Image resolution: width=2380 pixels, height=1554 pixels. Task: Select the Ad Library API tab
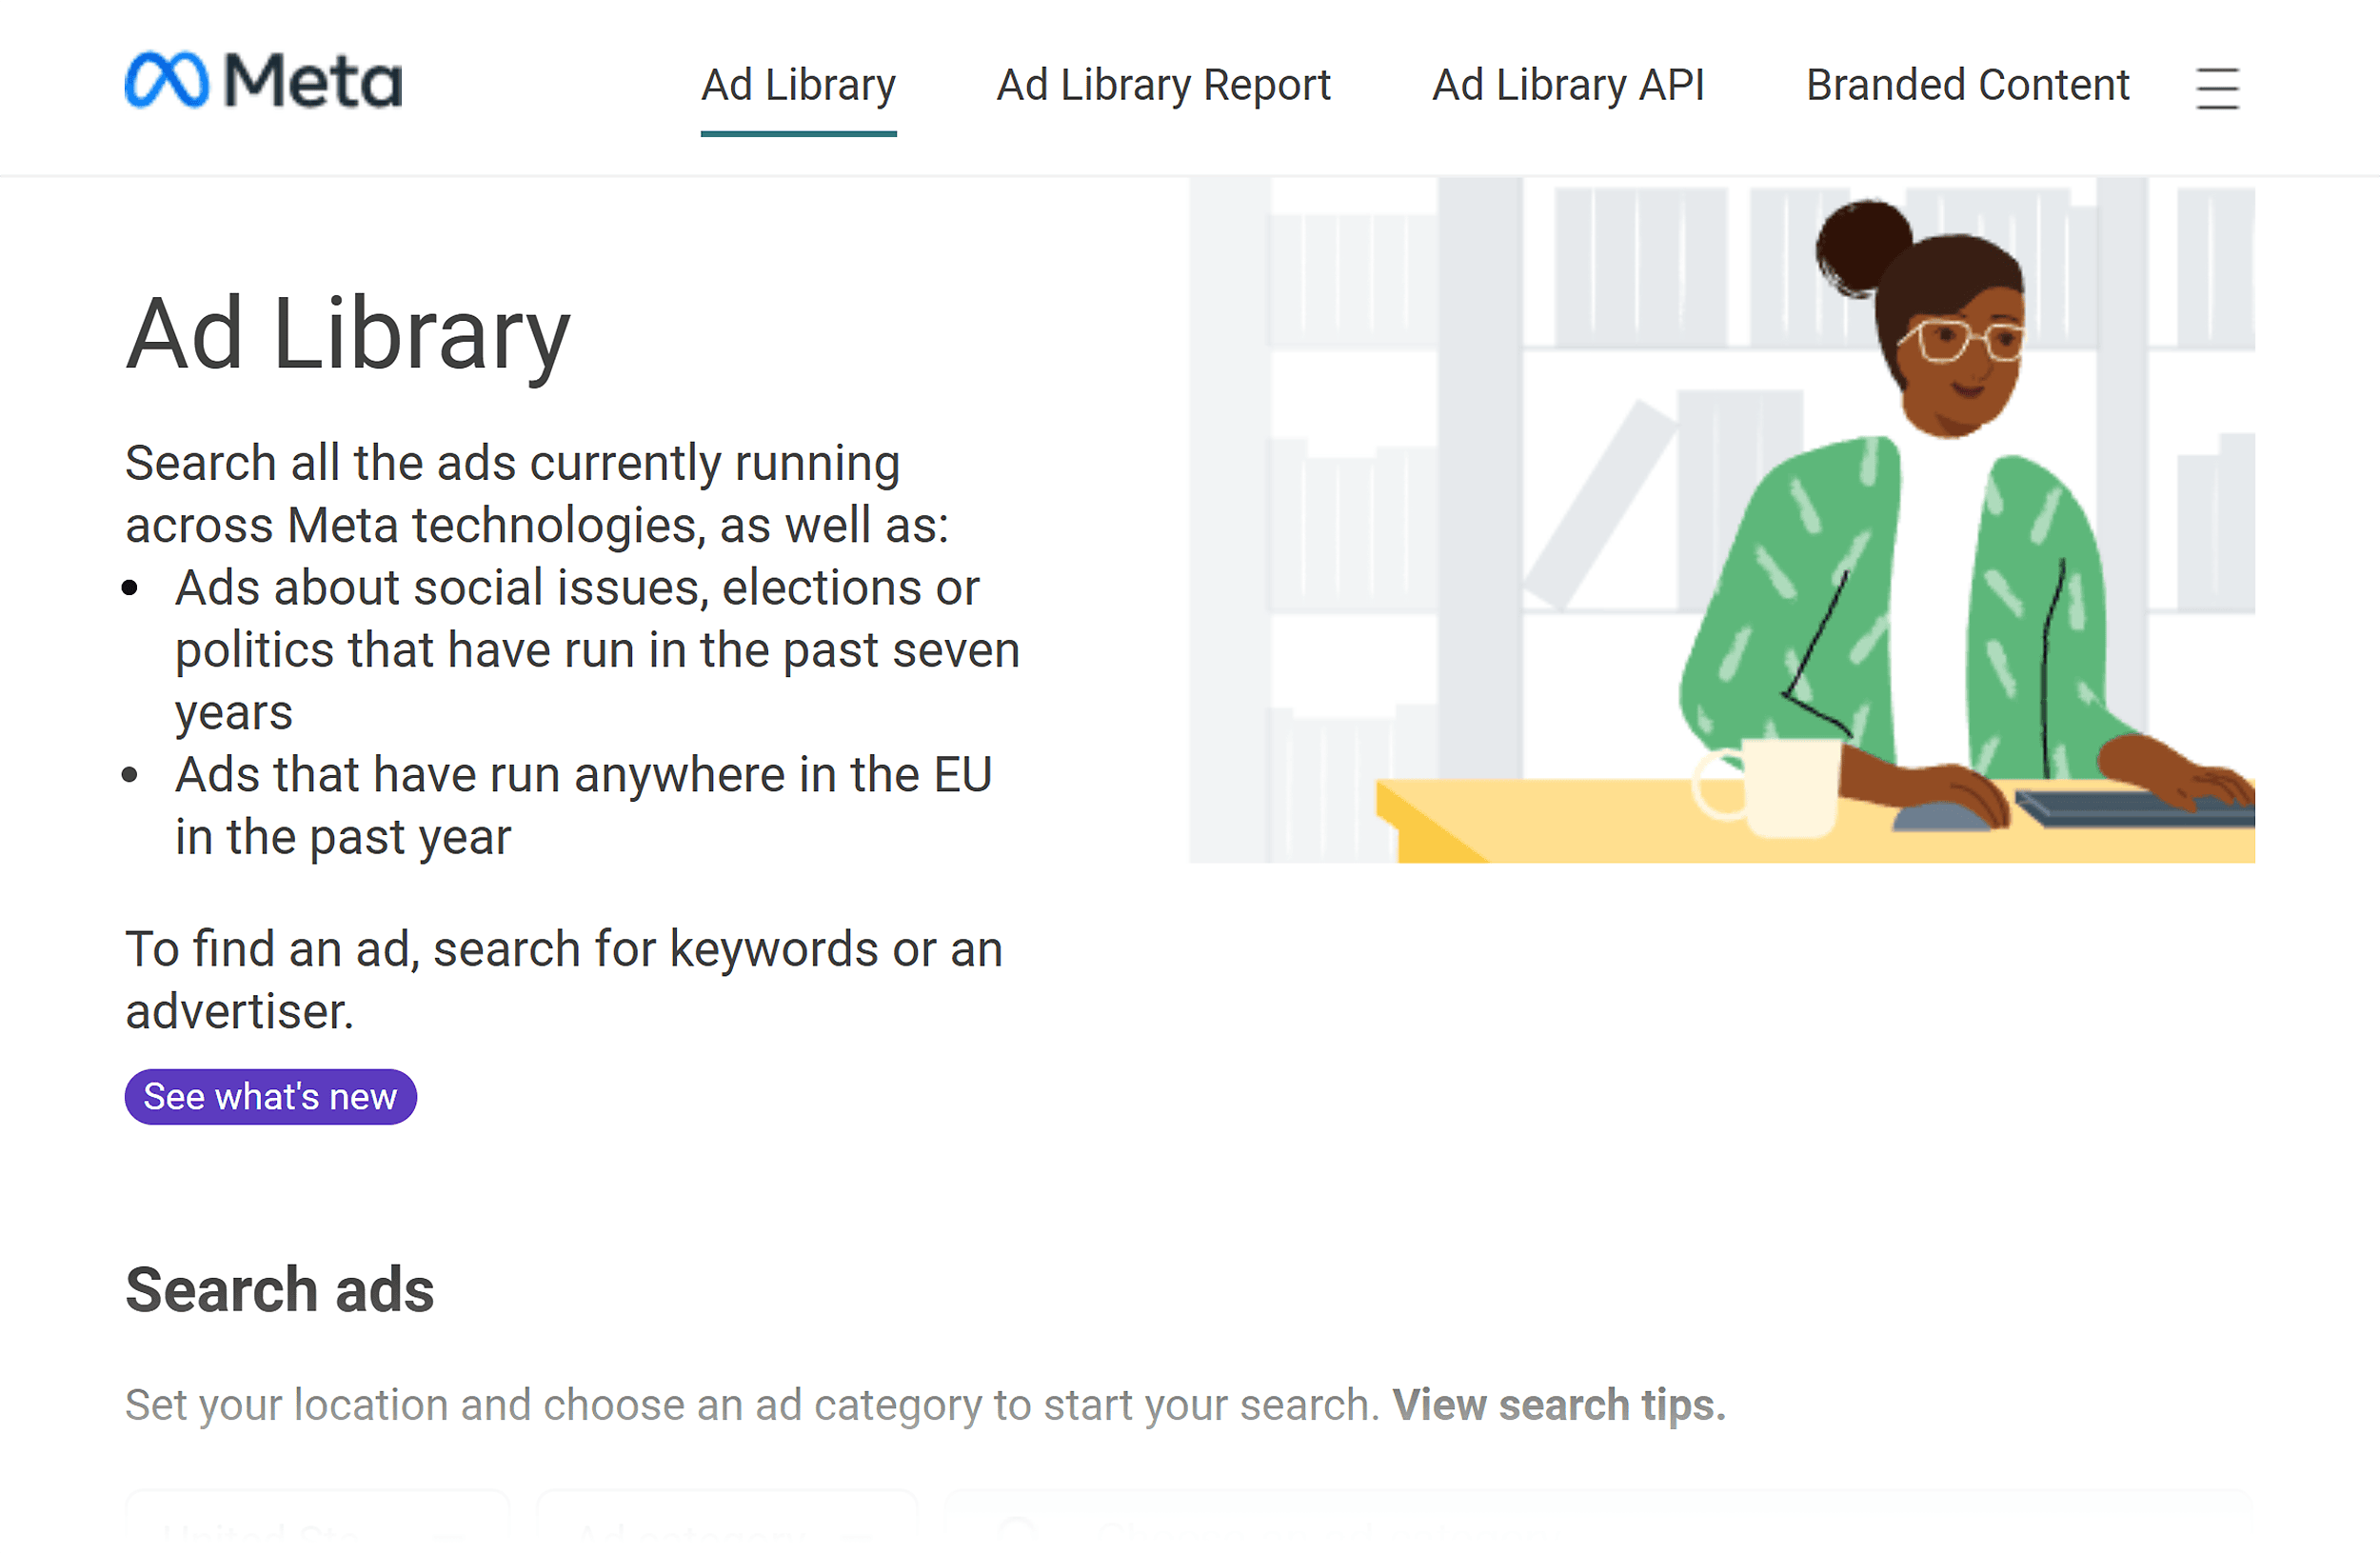point(1568,86)
